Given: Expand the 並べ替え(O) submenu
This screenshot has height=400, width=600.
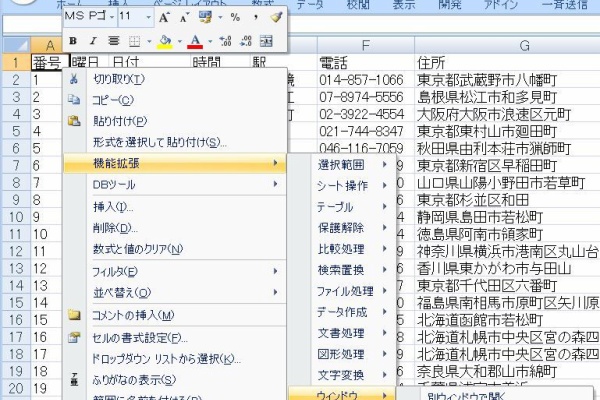Looking at the screenshot, I should (175, 293).
